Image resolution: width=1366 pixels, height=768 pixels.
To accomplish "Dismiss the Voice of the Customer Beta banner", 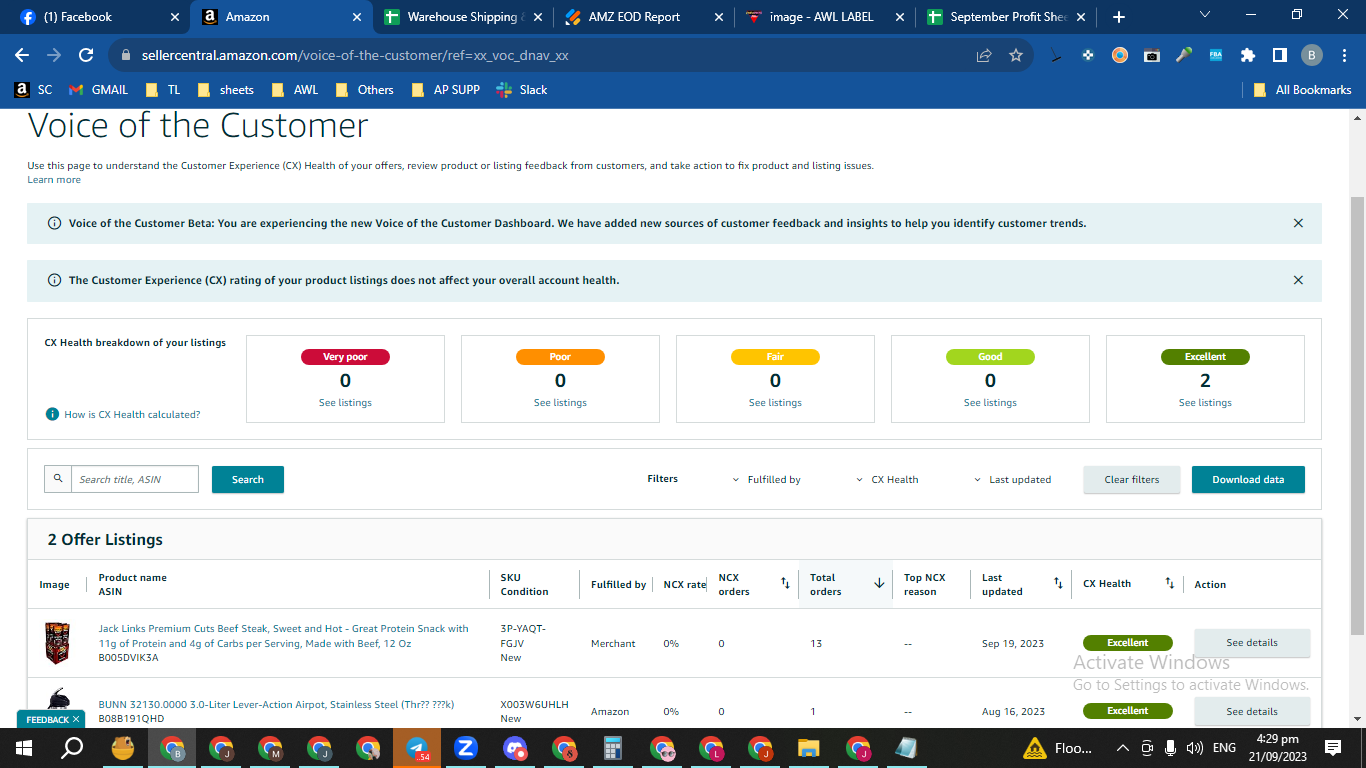I will point(1298,223).
